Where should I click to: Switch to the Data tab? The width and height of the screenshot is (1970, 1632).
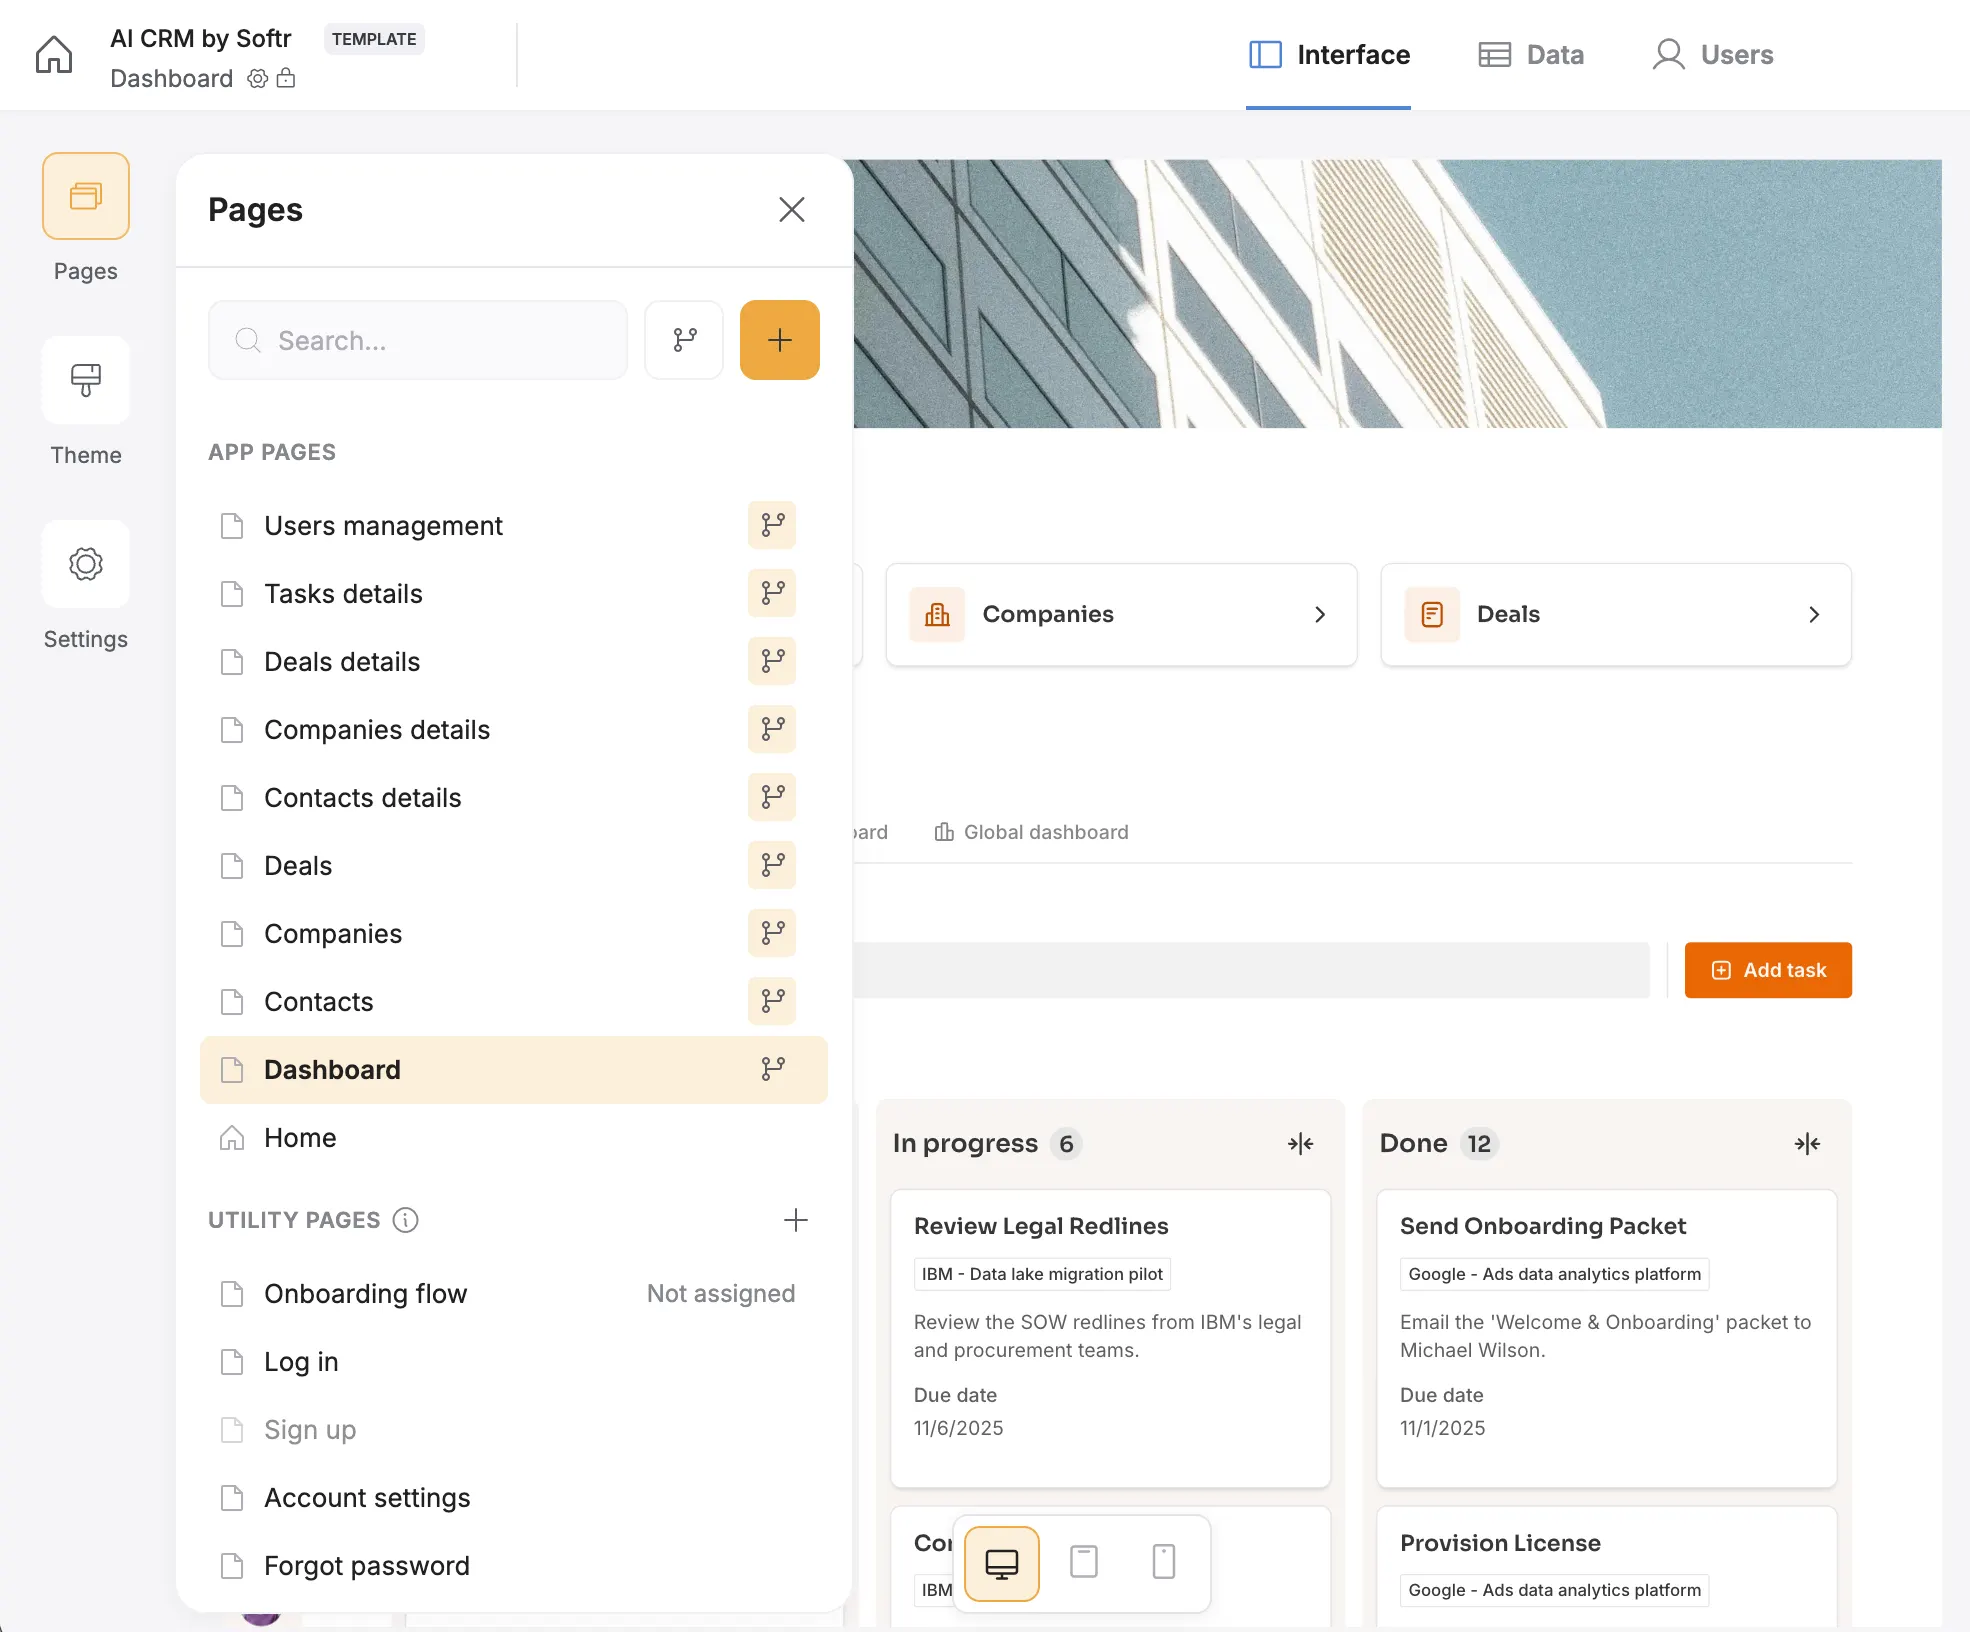tap(1530, 54)
